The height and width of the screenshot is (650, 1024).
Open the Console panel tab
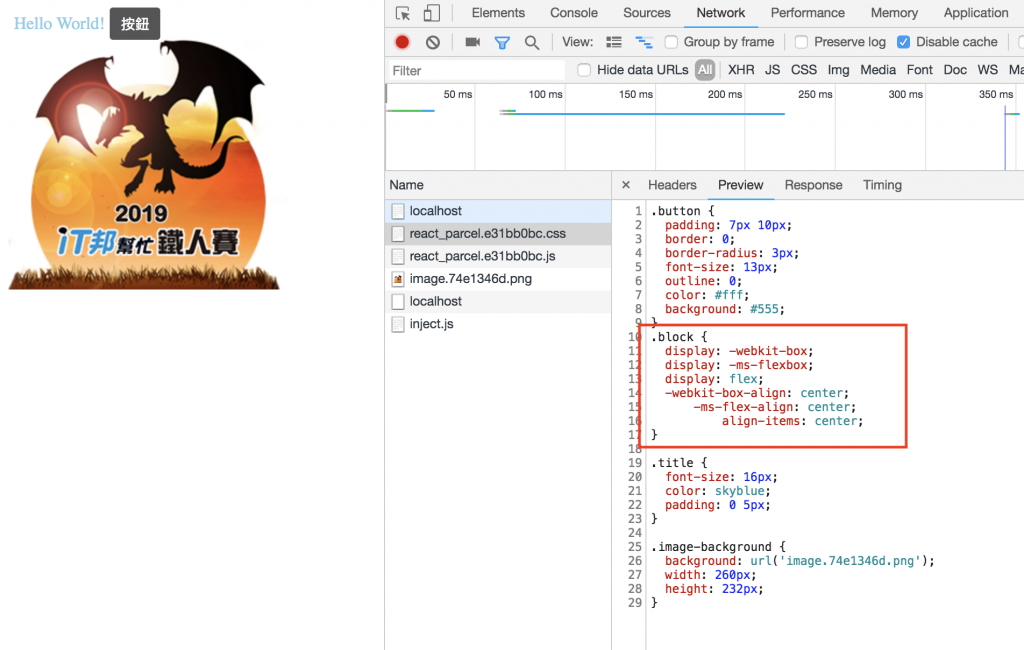(573, 13)
